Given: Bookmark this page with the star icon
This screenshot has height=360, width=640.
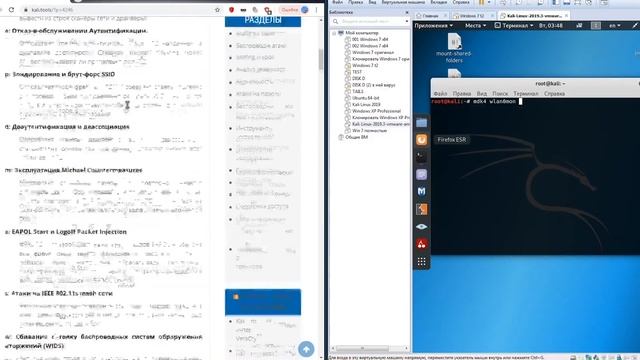Looking at the screenshot, I should pos(217,10).
